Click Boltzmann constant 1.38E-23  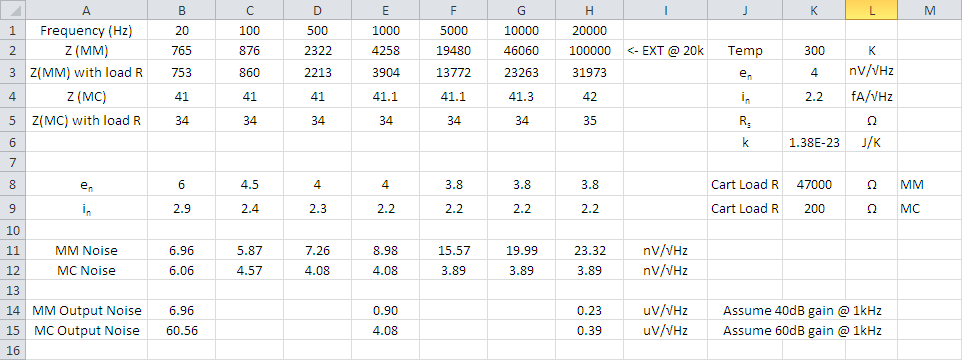pyautogui.click(x=814, y=142)
